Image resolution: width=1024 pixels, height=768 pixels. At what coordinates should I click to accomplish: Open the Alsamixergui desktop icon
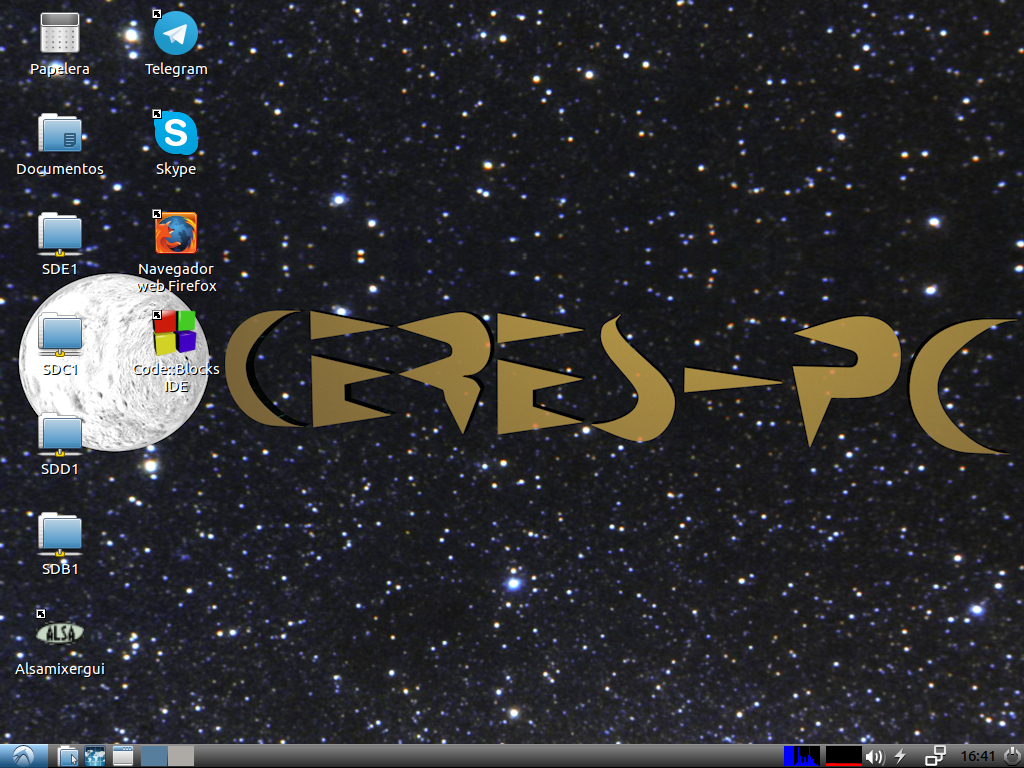(x=60, y=633)
